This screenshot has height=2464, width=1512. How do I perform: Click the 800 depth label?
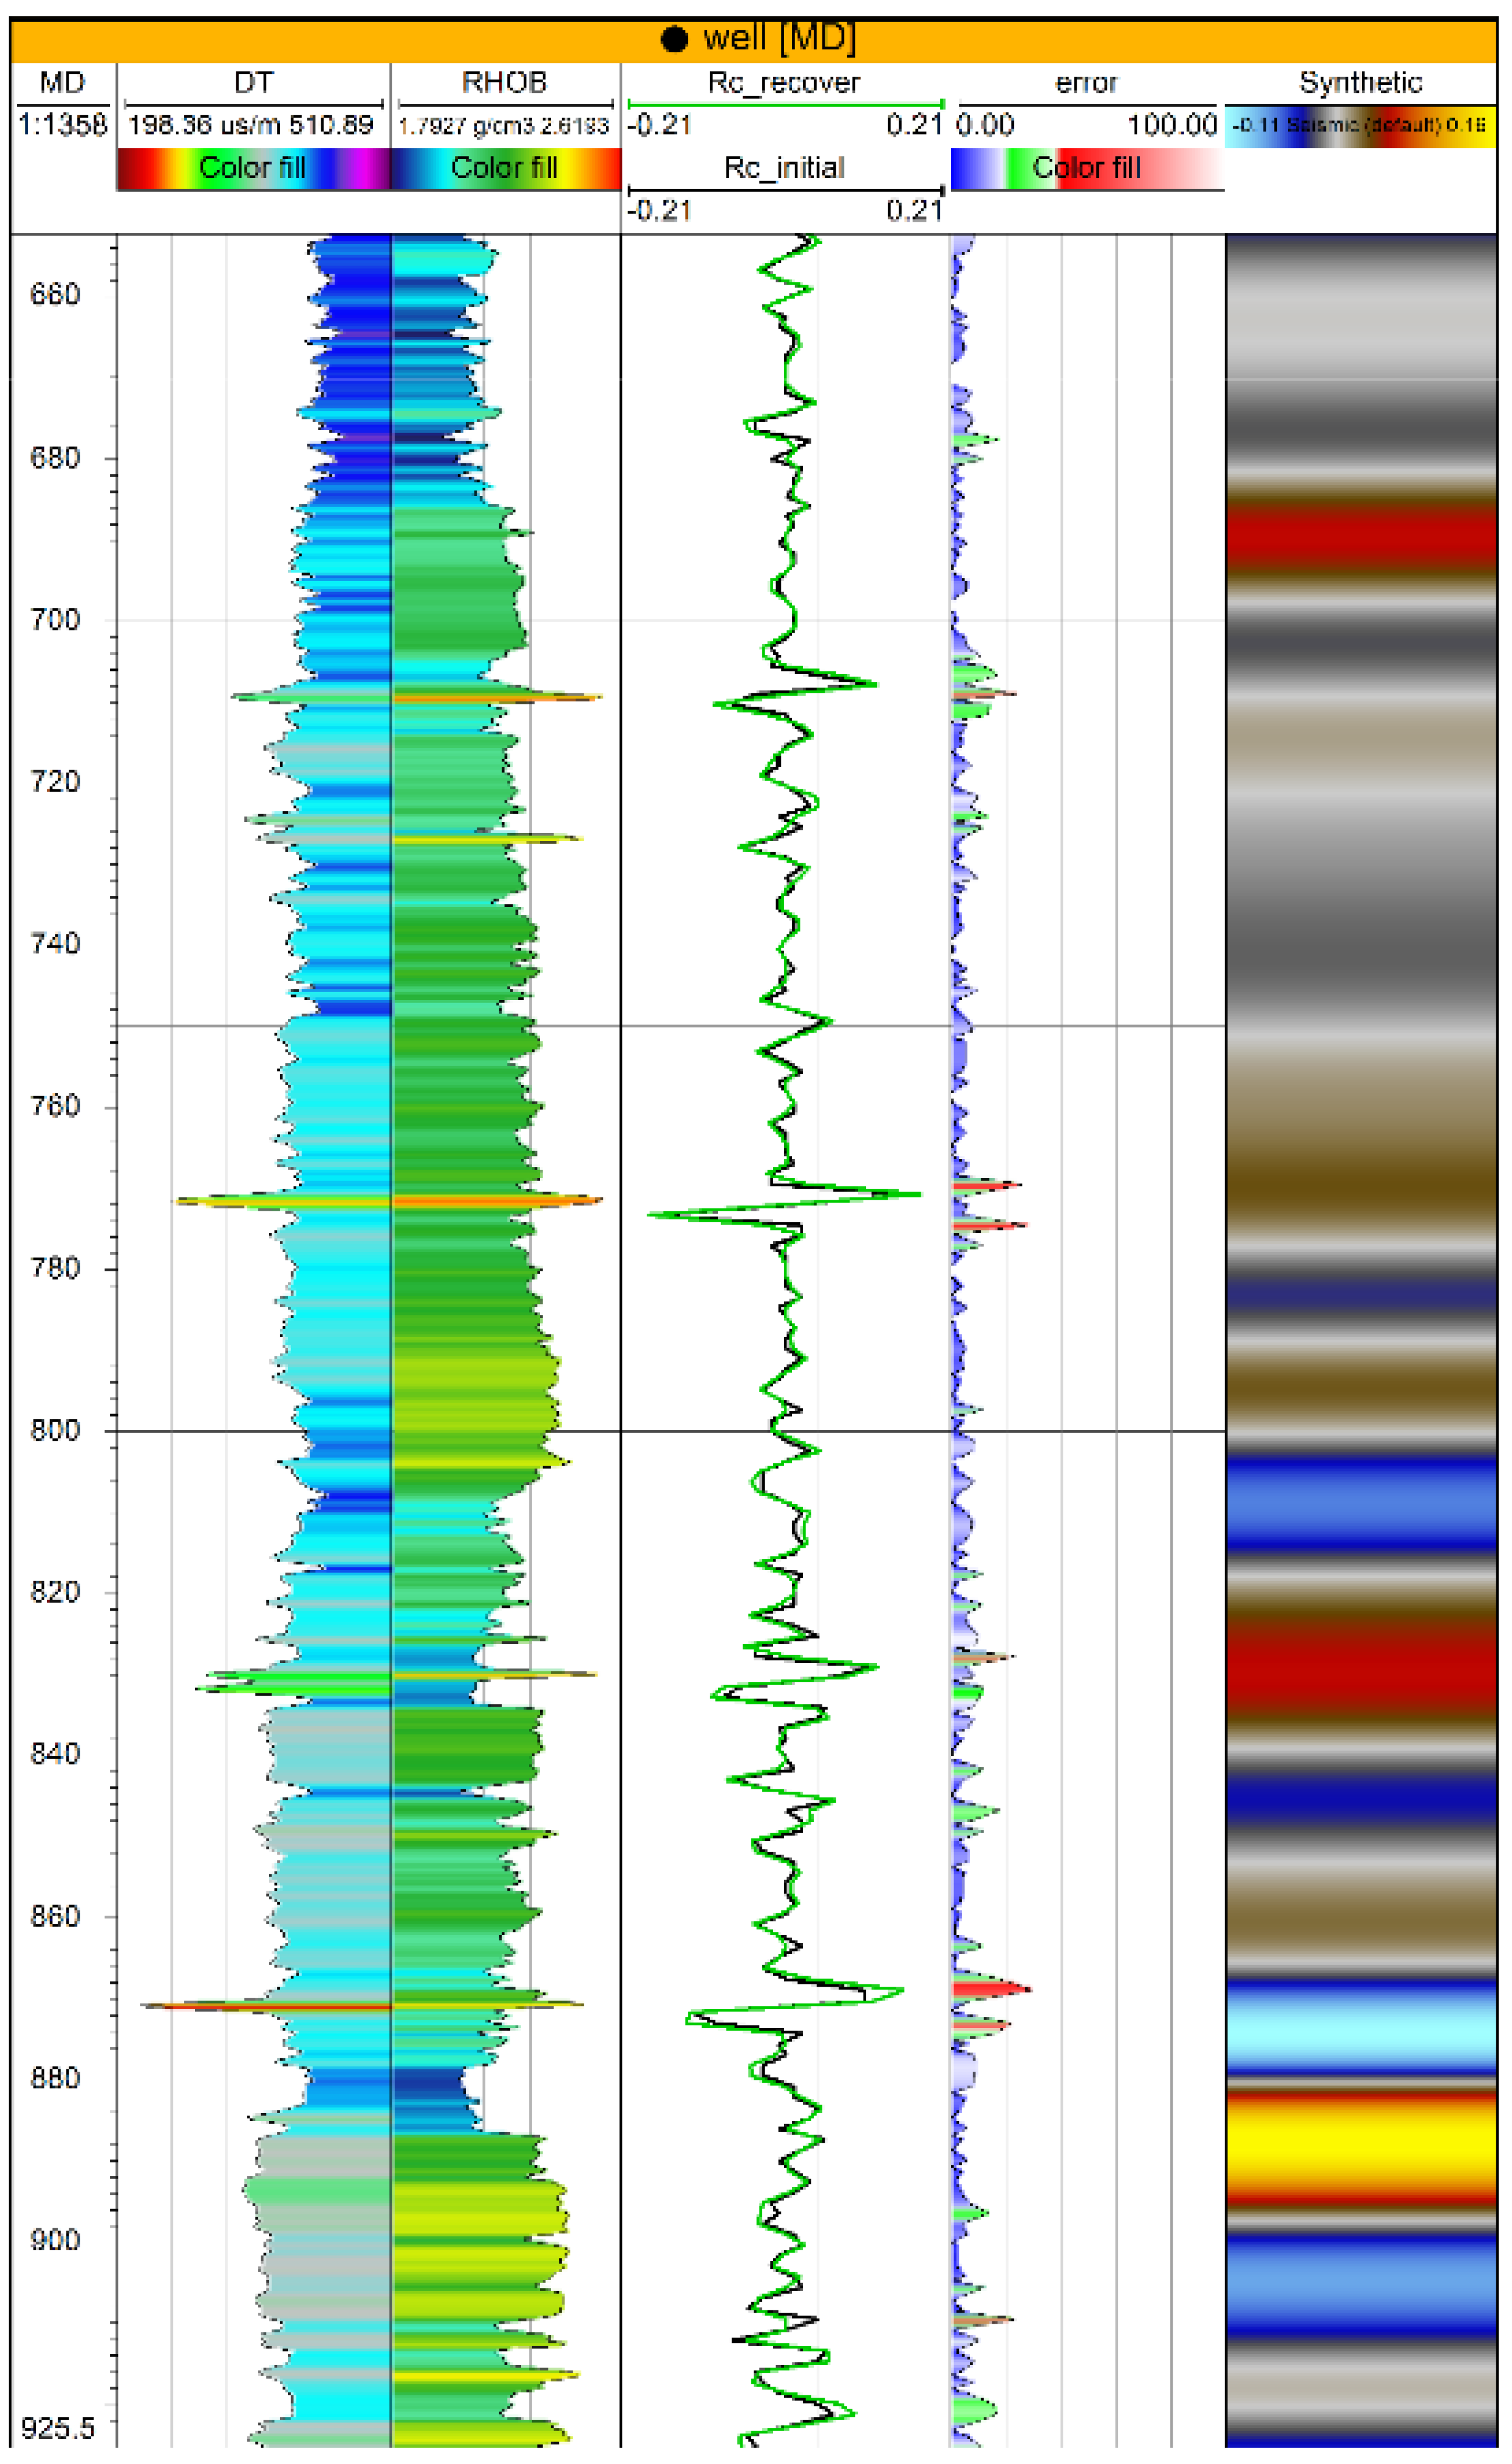(55, 1431)
